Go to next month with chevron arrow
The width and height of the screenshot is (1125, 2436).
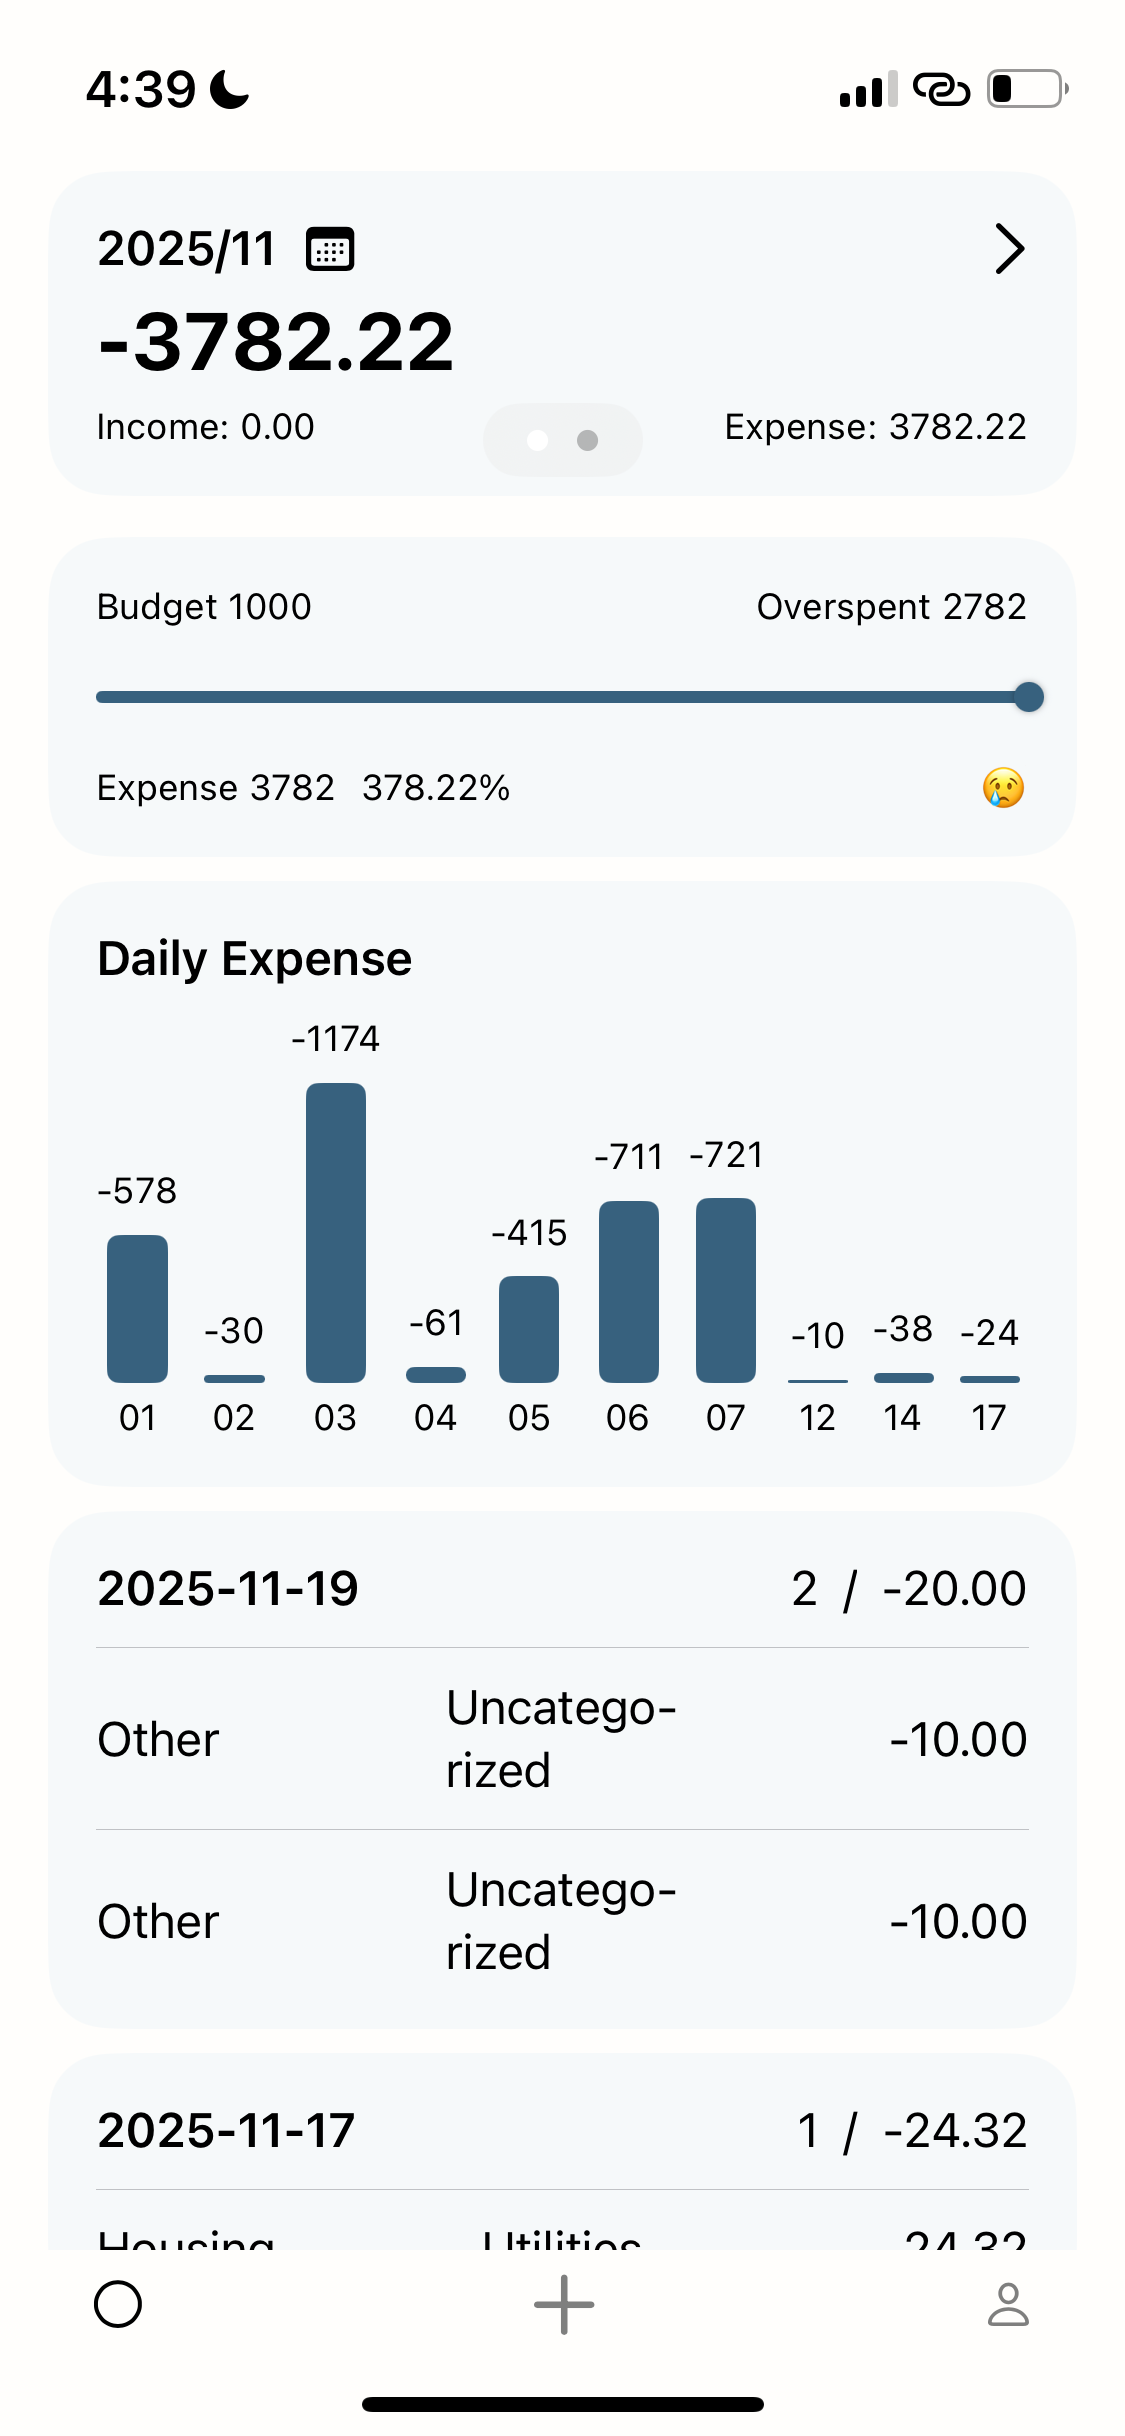click(1010, 249)
